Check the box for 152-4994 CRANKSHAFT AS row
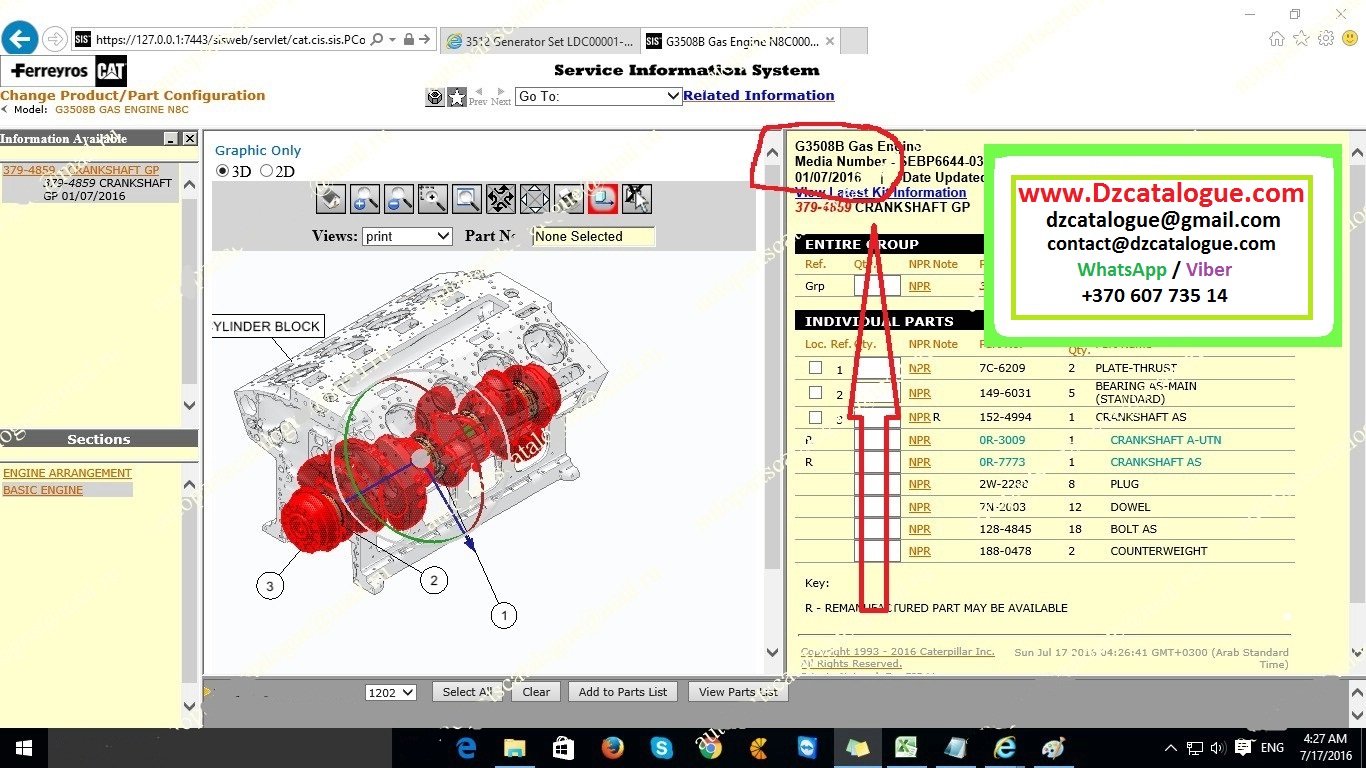This screenshot has height=768, width=1366. pyautogui.click(x=815, y=417)
